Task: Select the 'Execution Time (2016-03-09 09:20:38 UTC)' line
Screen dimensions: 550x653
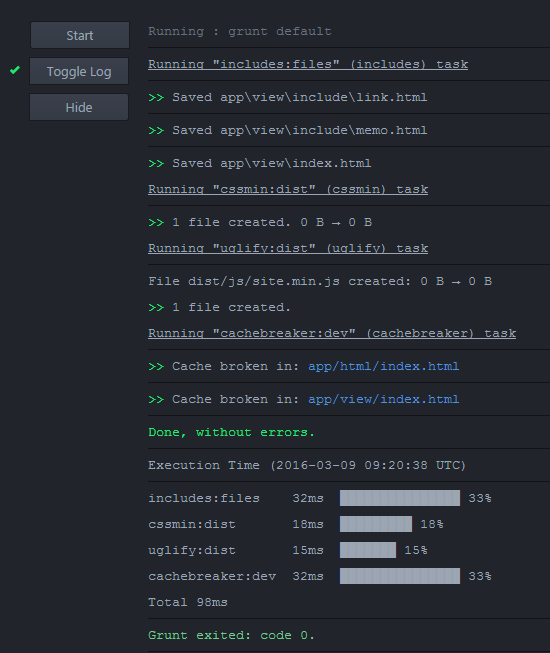Action: pyautogui.click(x=307, y=465)
